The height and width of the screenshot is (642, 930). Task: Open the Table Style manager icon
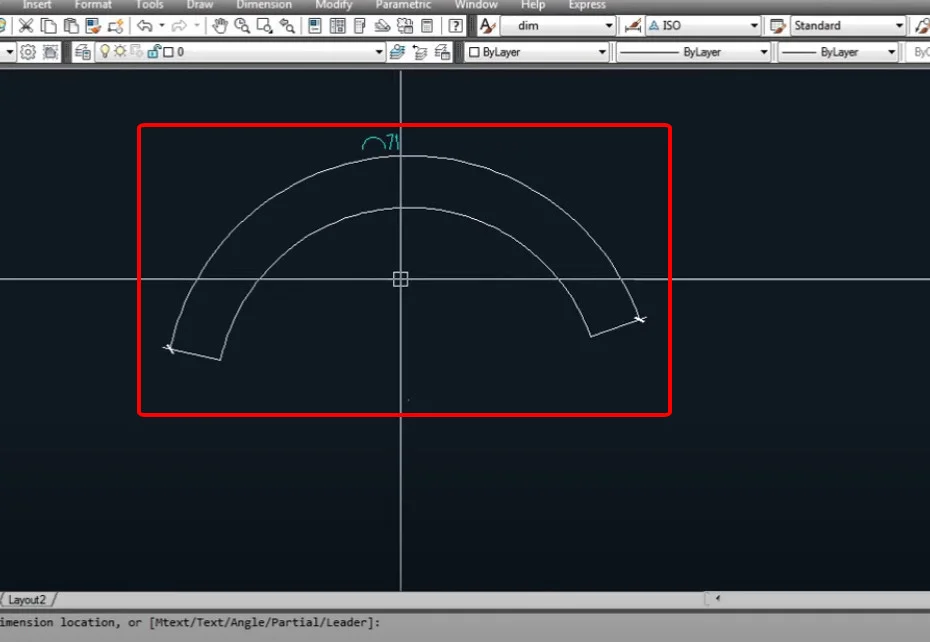(x=777, y=26)
